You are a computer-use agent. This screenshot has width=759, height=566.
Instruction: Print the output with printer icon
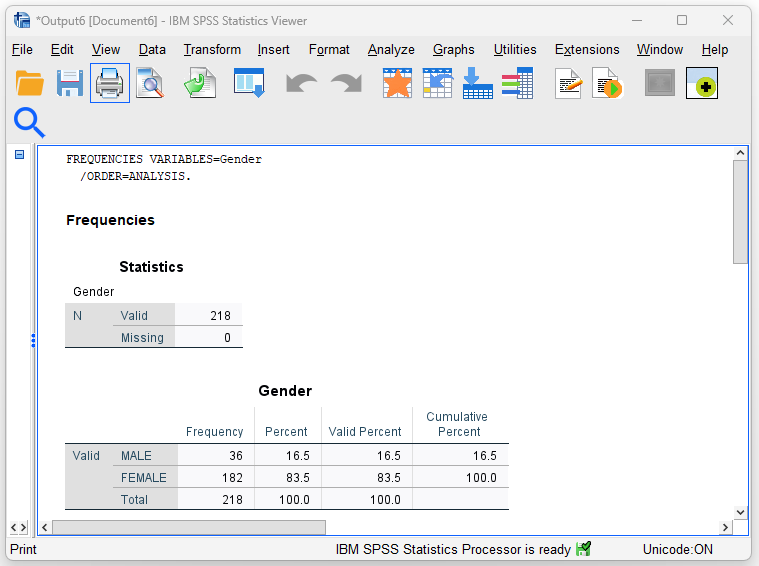[x=110, y=83]
